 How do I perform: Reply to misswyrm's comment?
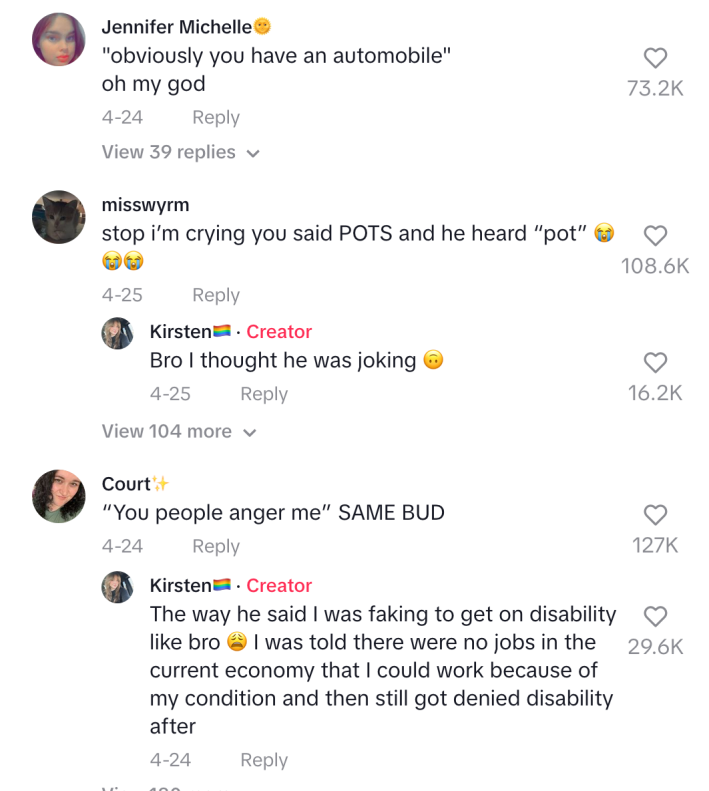click(x=215, y=295)
